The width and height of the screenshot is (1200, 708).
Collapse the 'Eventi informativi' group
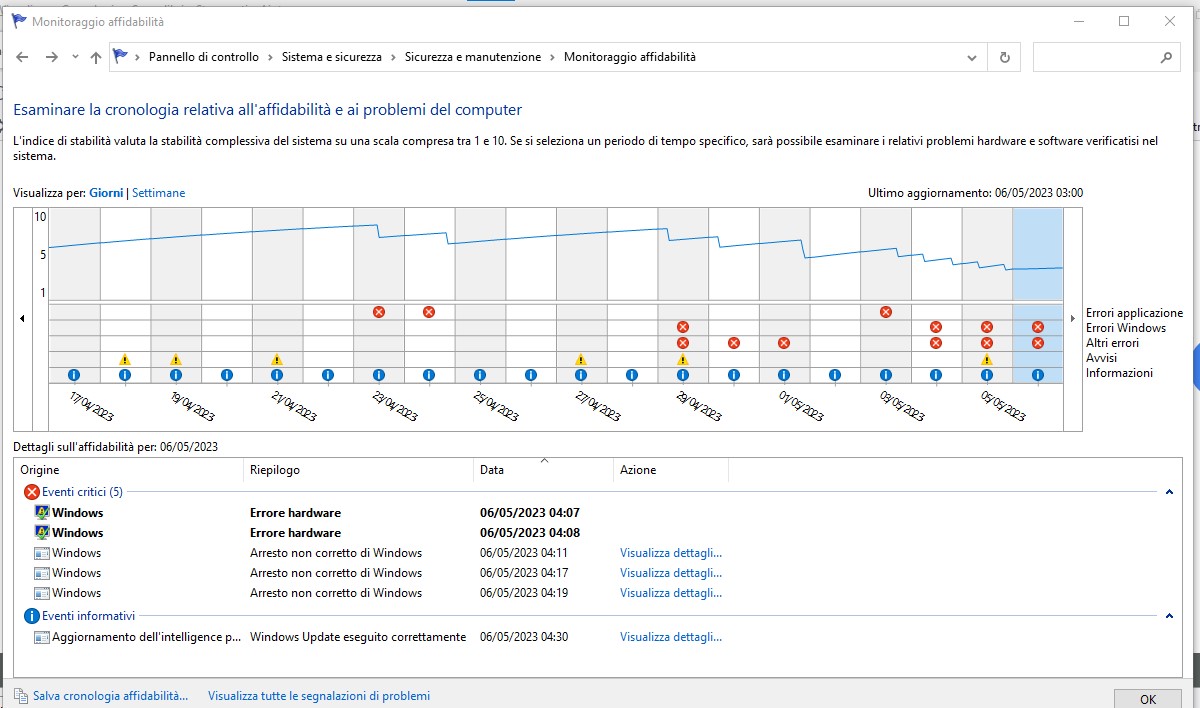point(1169,617)
